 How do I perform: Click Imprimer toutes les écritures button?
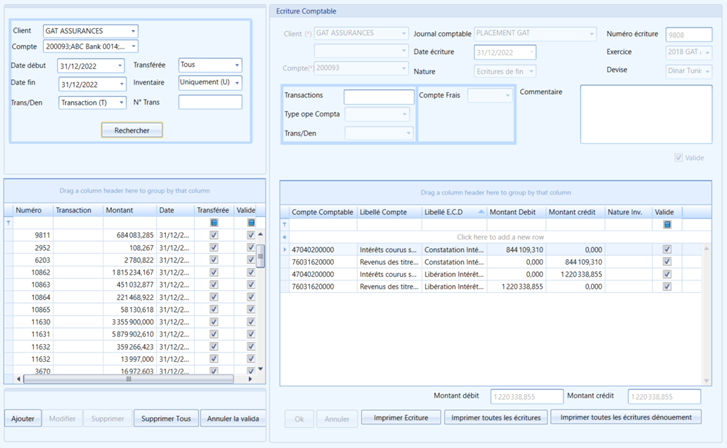[496, 417]
